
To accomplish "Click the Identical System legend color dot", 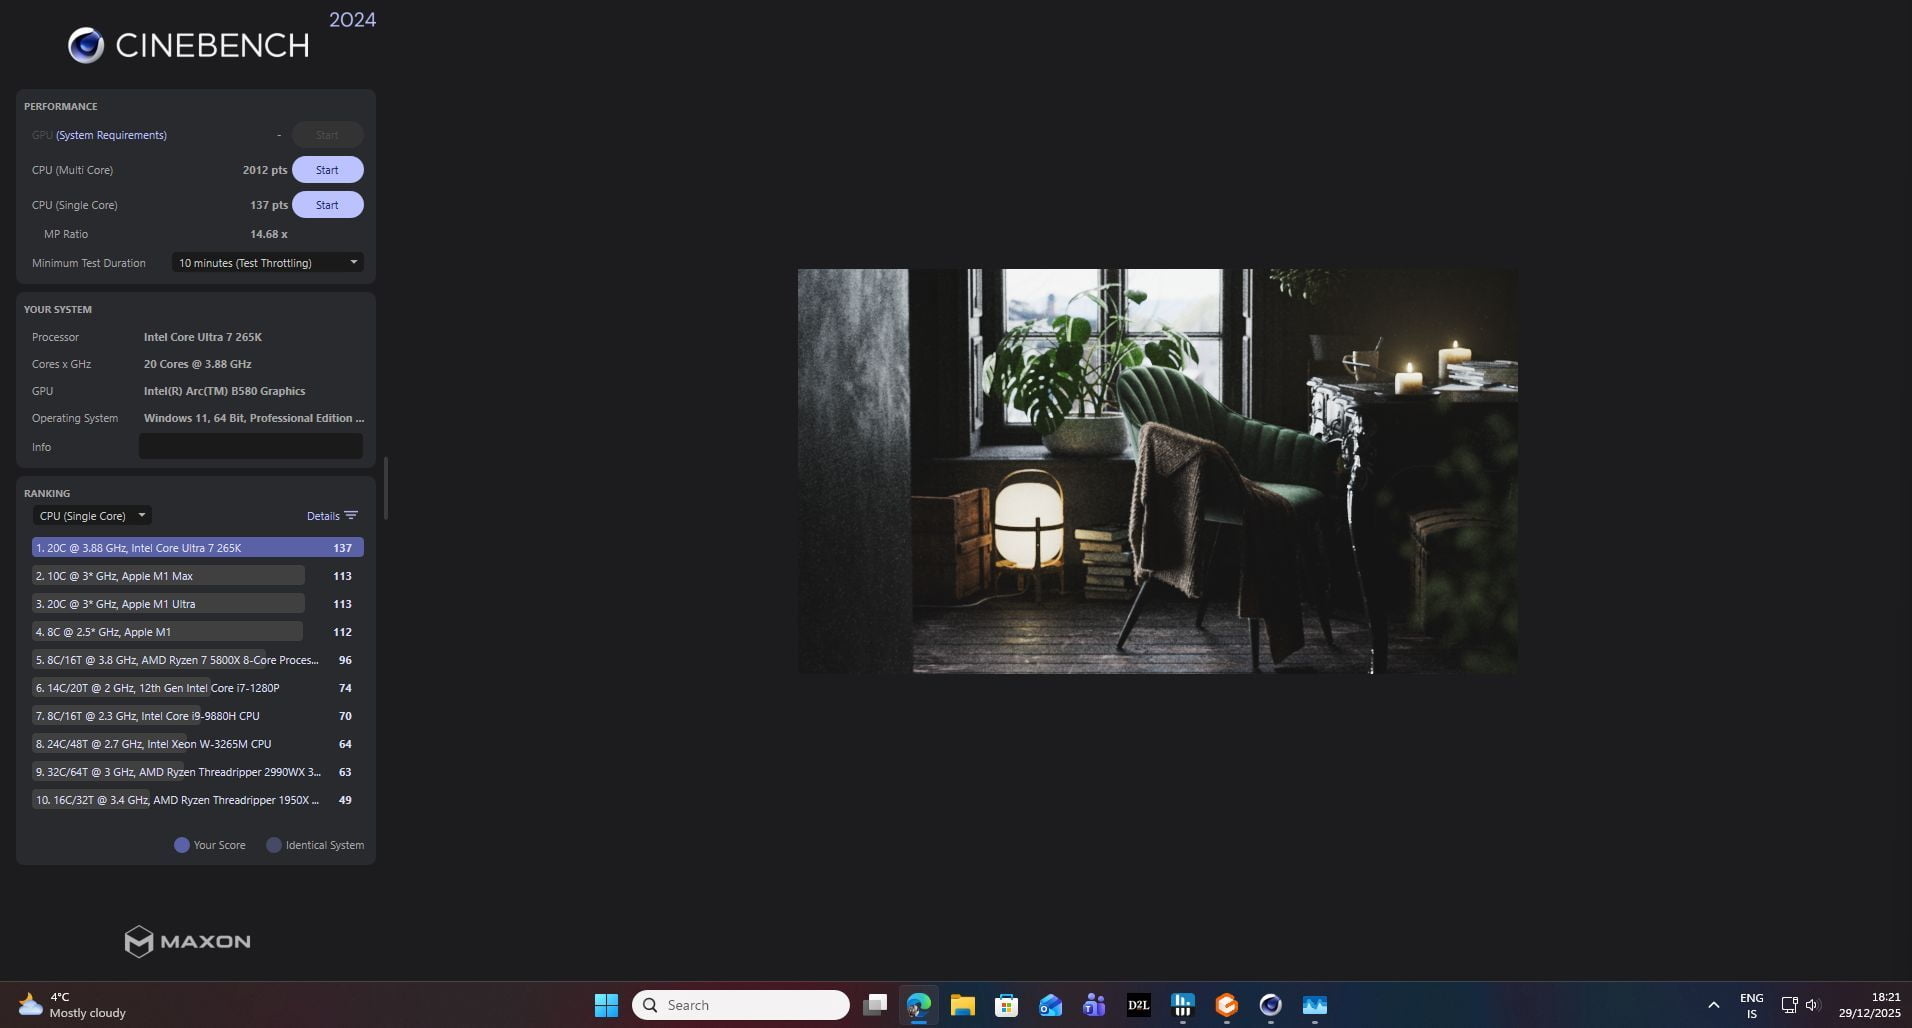I will (x=273, y=845).
